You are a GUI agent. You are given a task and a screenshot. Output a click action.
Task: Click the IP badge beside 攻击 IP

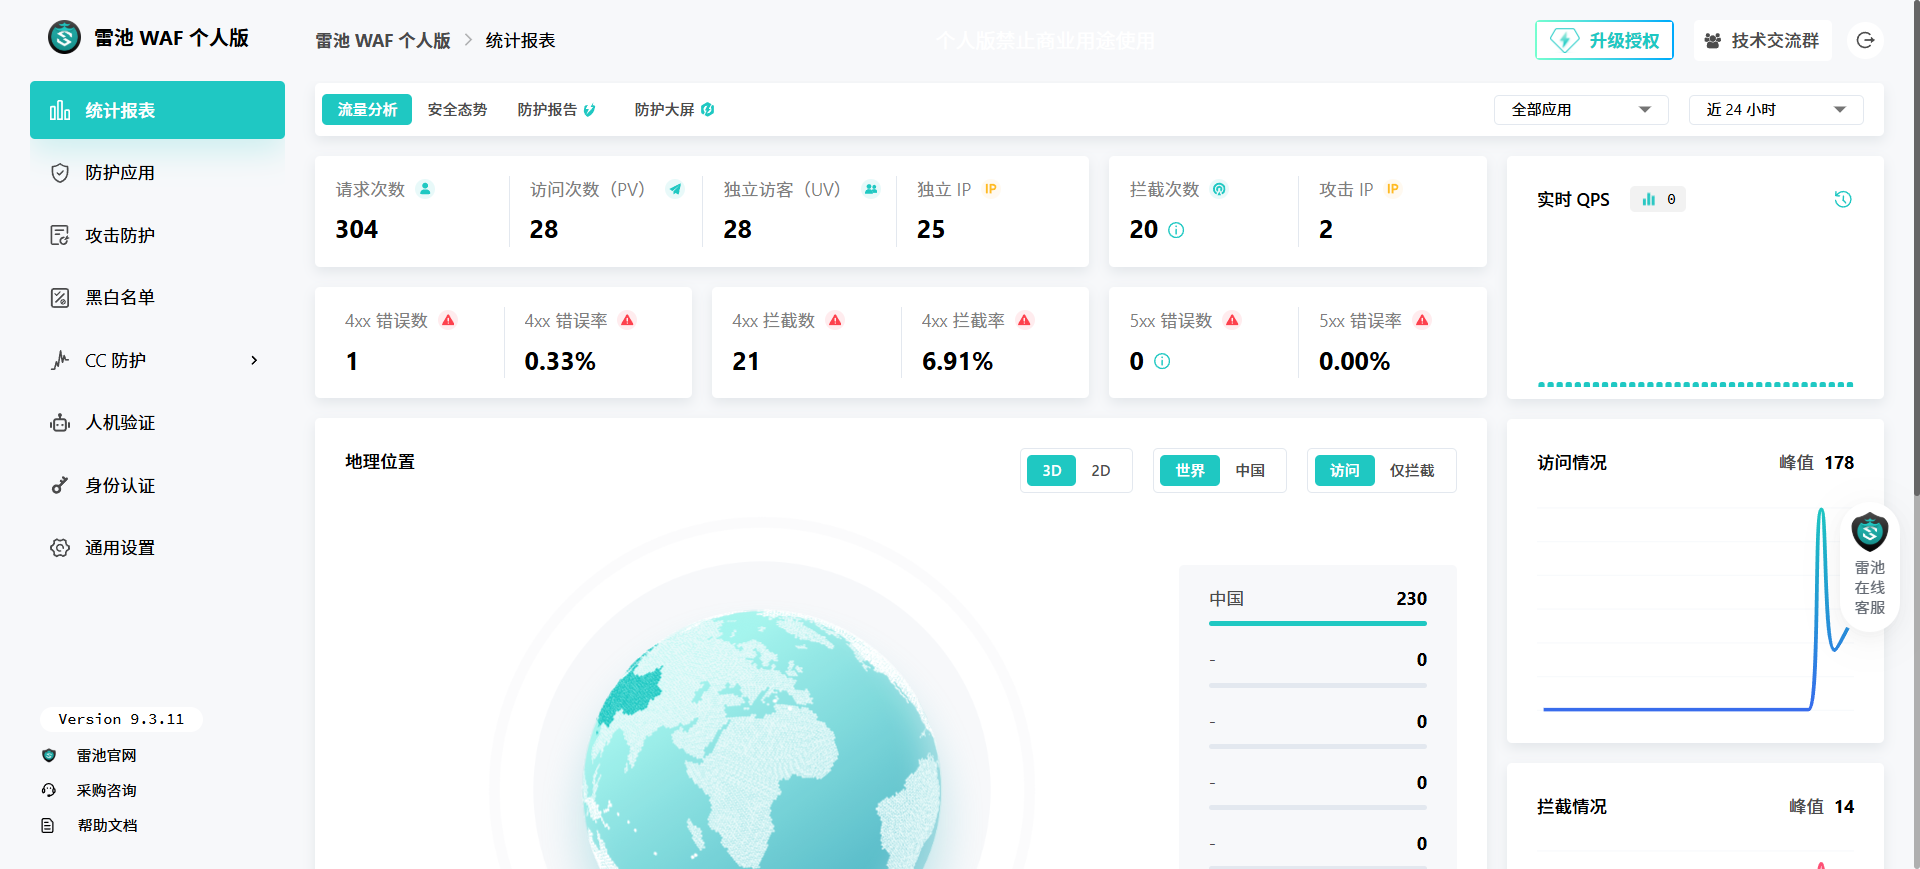tap(1392, 188)
